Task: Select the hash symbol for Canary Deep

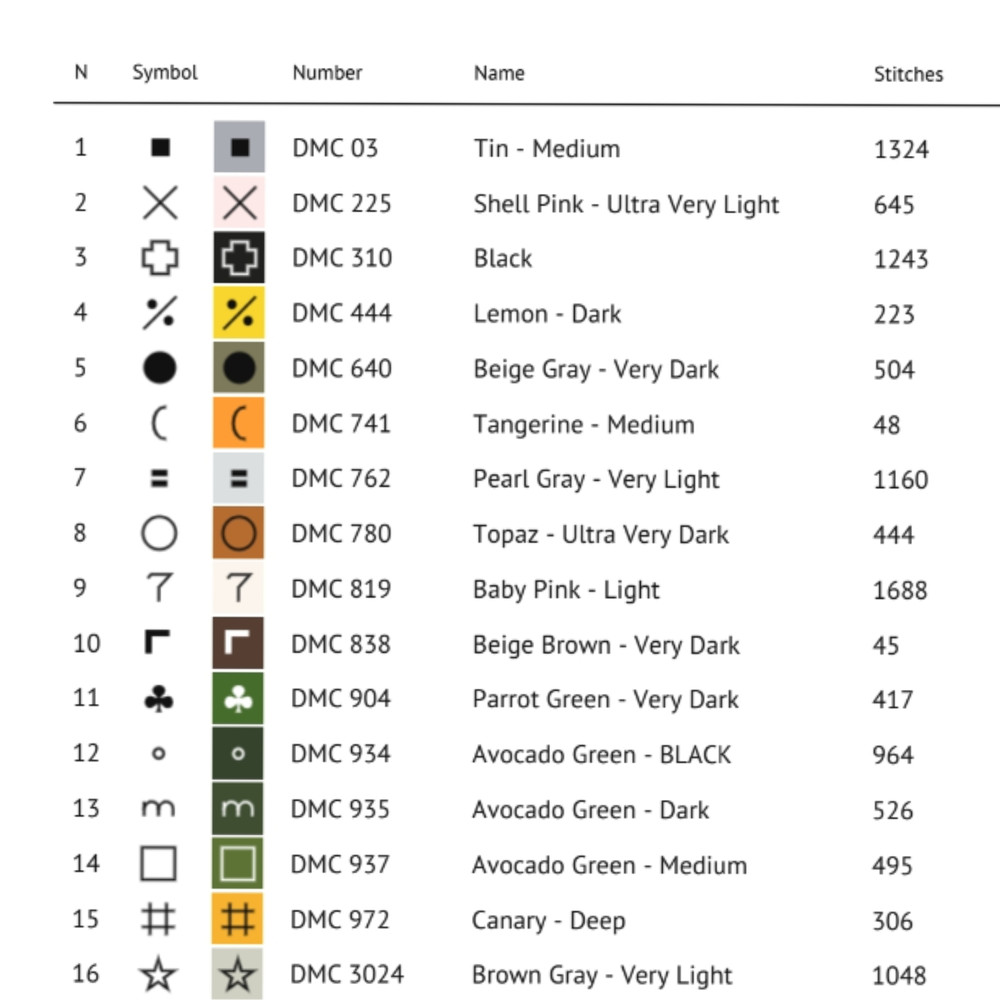Action: (x=159, y=920)
